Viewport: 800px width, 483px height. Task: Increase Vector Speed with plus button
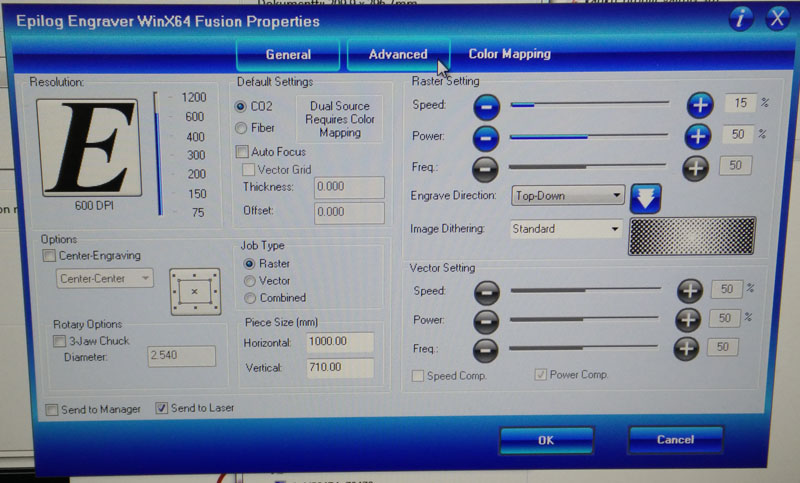pos(690,291)
